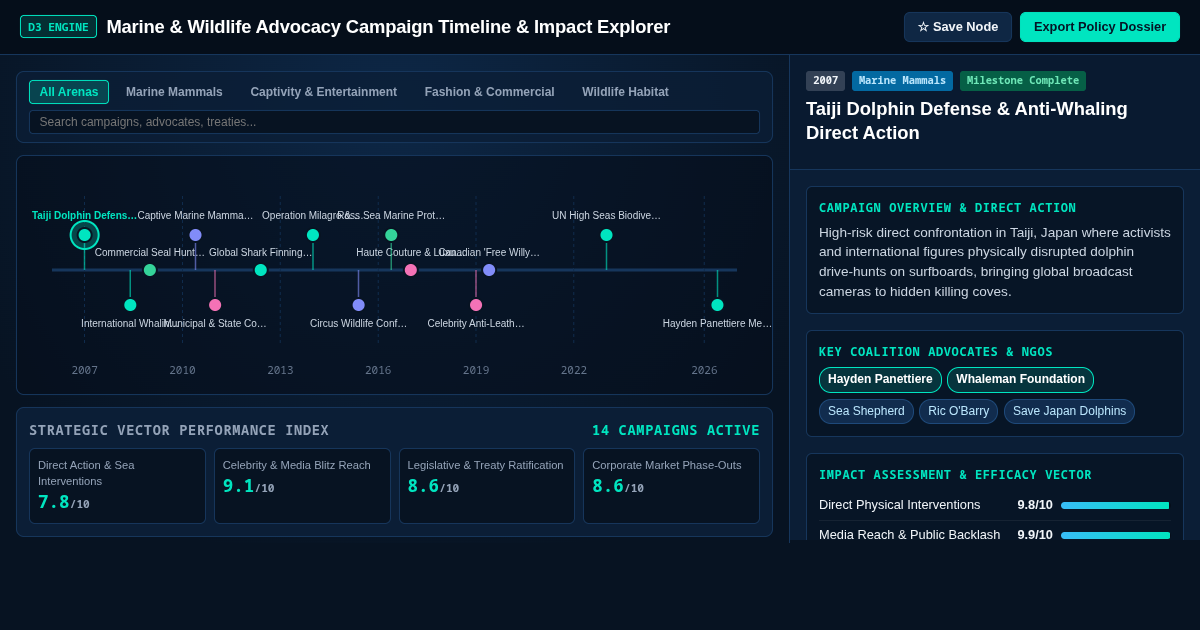Filter by Fashion & Commercial
Viewport: 1200px width, 630px height.
pos(490,92)
